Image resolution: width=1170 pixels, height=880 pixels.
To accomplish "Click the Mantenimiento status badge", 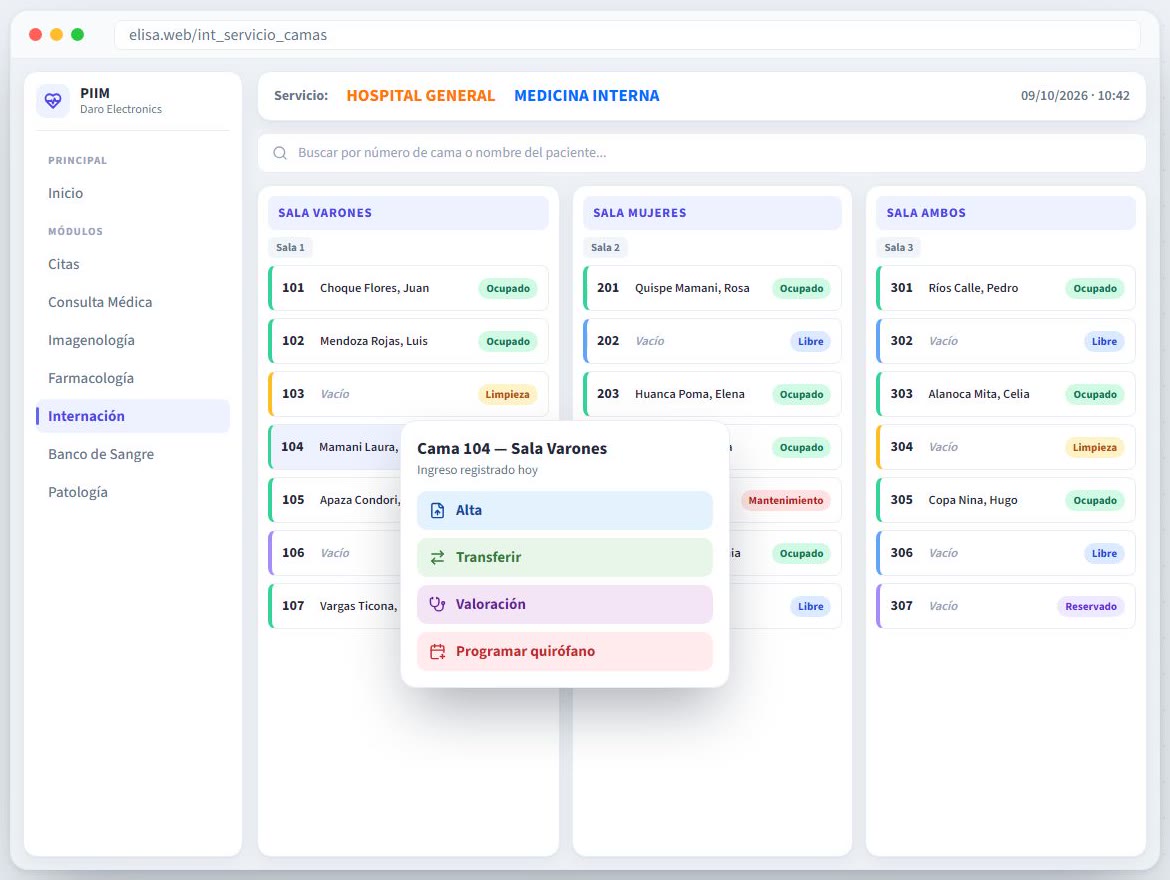I will coord(786,500).
